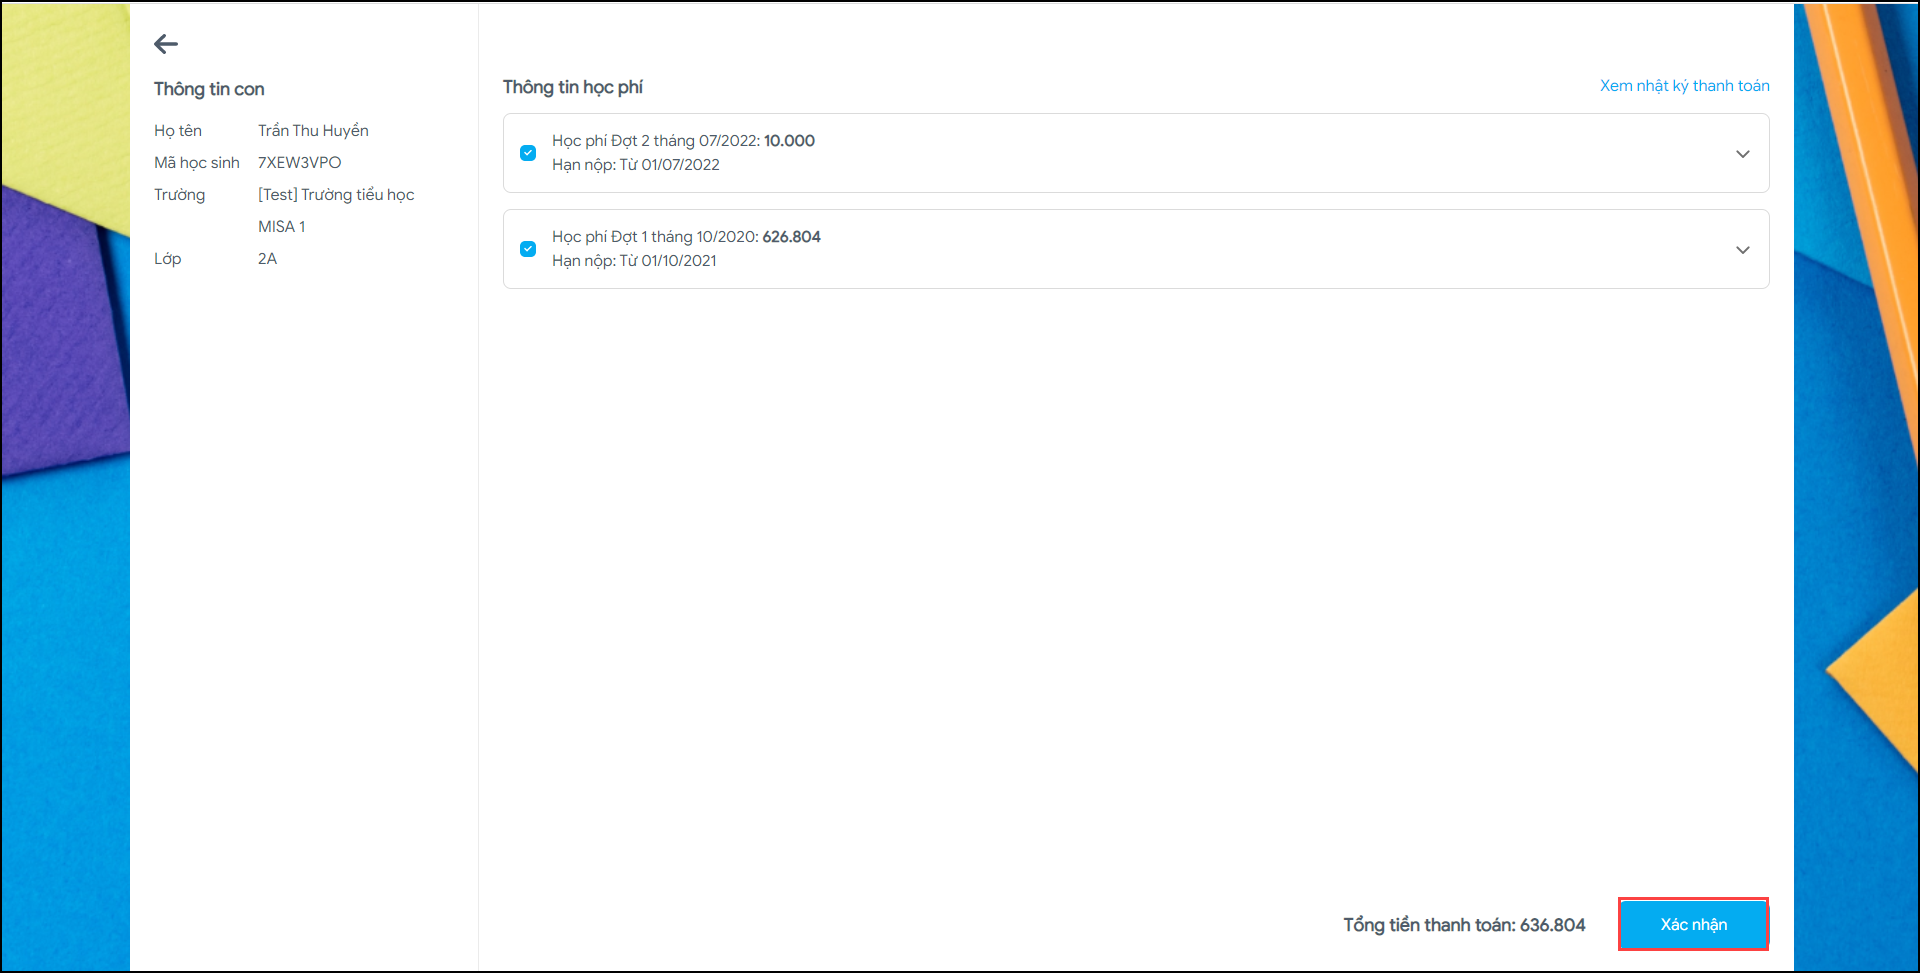
Task: Click the Học phí Đợt 1 tháng 10/2020 title
Action: tap(686, 237)
